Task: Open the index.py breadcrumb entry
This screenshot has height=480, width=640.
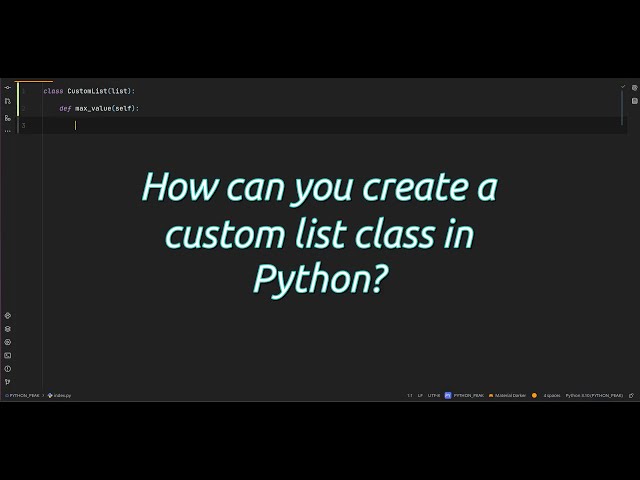Action: pyautogui.click(x=62, y=395)
